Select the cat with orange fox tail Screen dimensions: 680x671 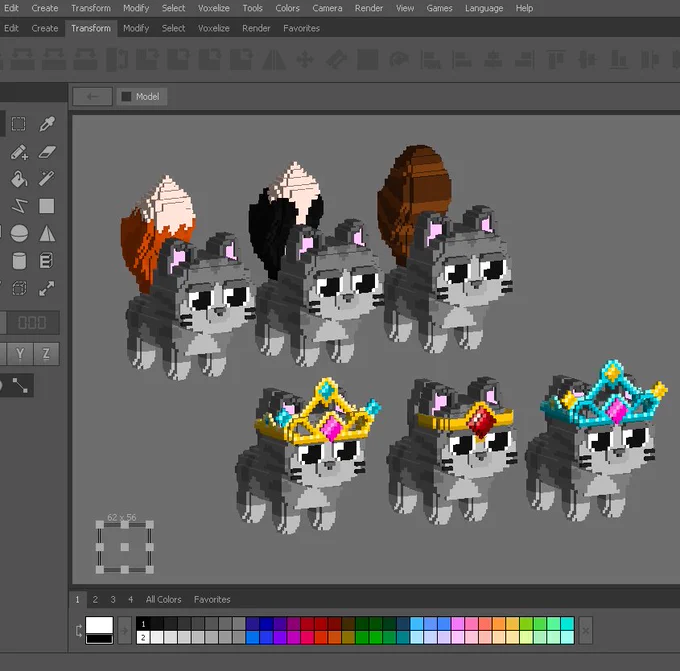[186, 278]
